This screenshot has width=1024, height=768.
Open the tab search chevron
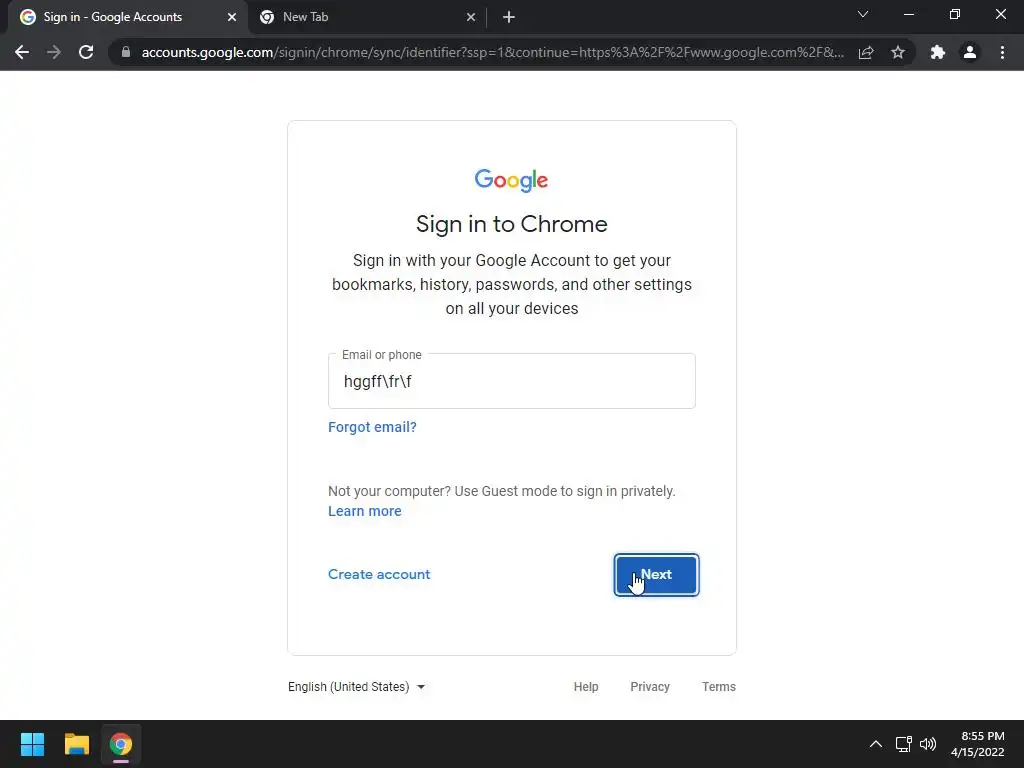(x=863, y=14)
